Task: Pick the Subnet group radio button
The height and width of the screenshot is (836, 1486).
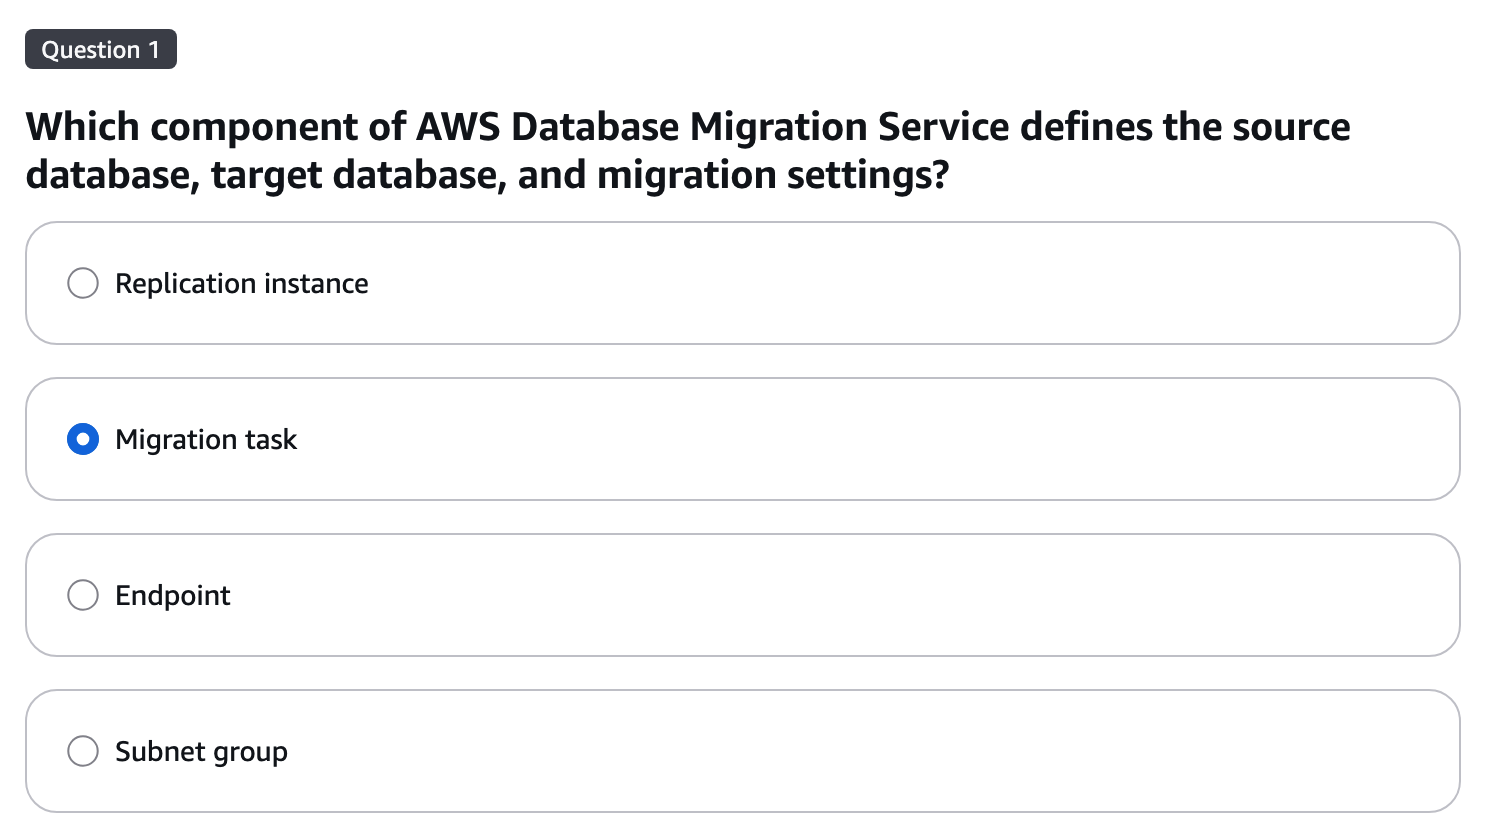Action: click(x=83, y=751)
